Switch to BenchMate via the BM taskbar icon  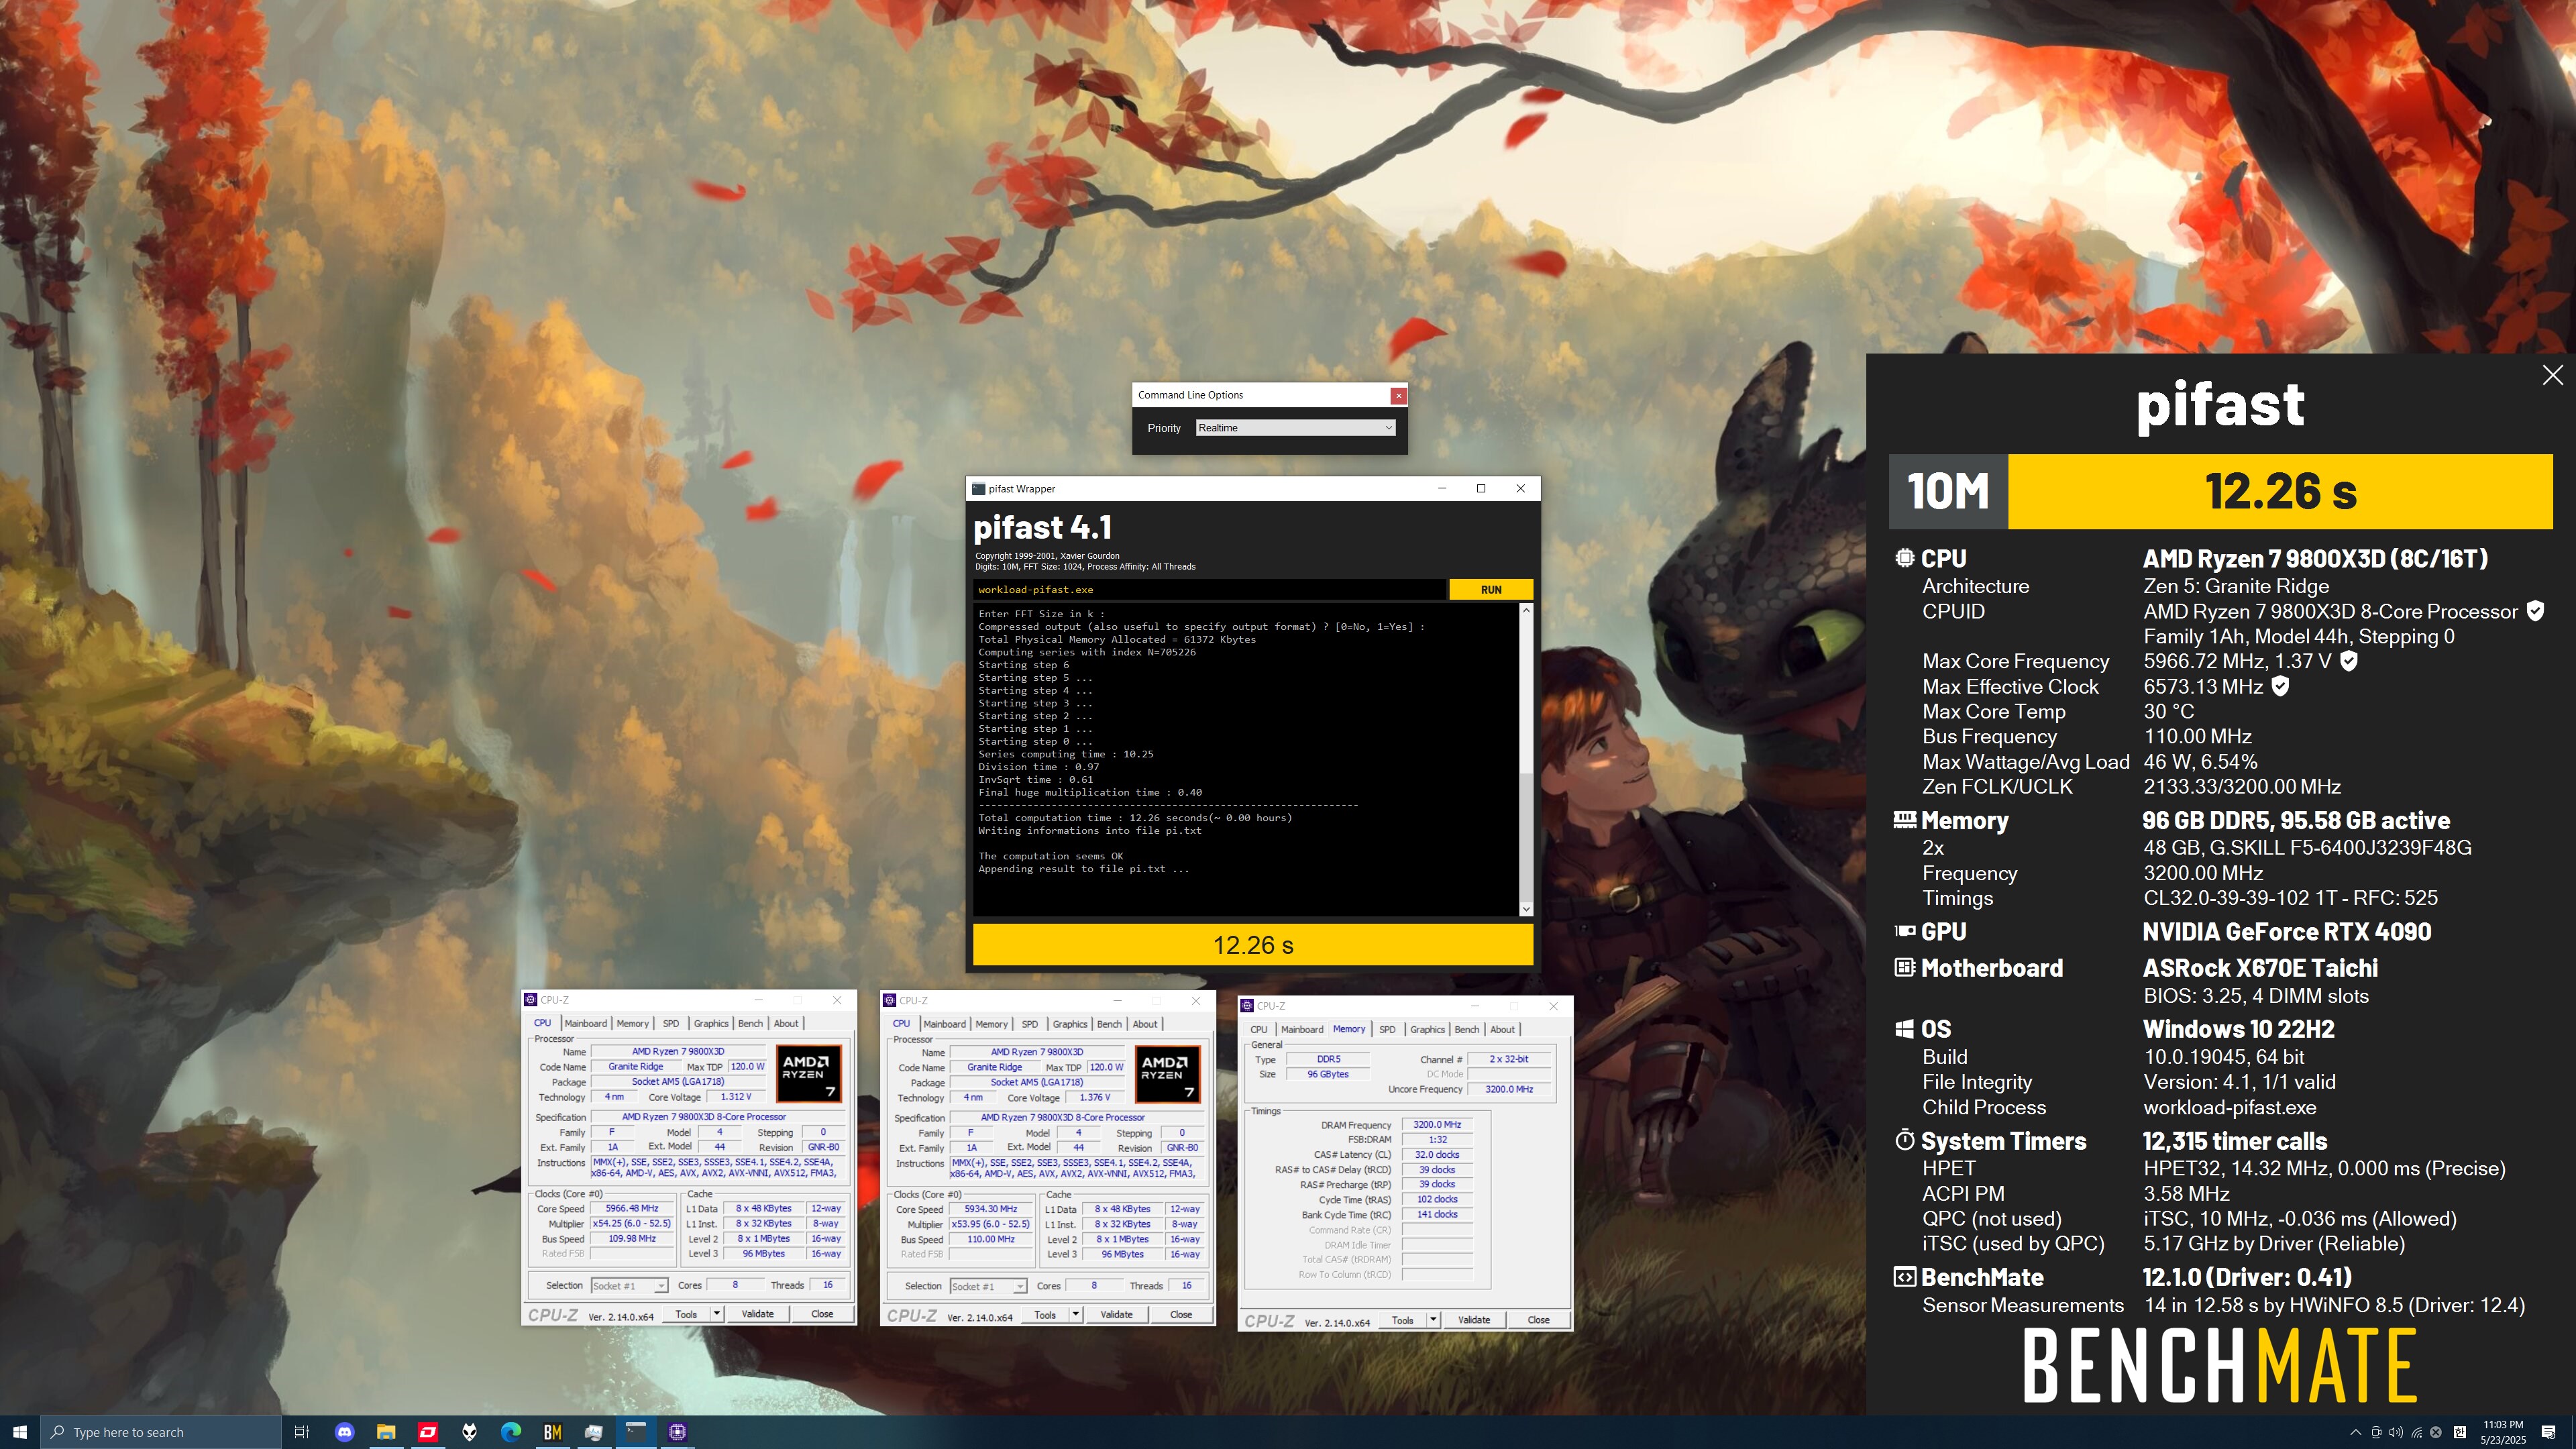tap(552, 1432)
